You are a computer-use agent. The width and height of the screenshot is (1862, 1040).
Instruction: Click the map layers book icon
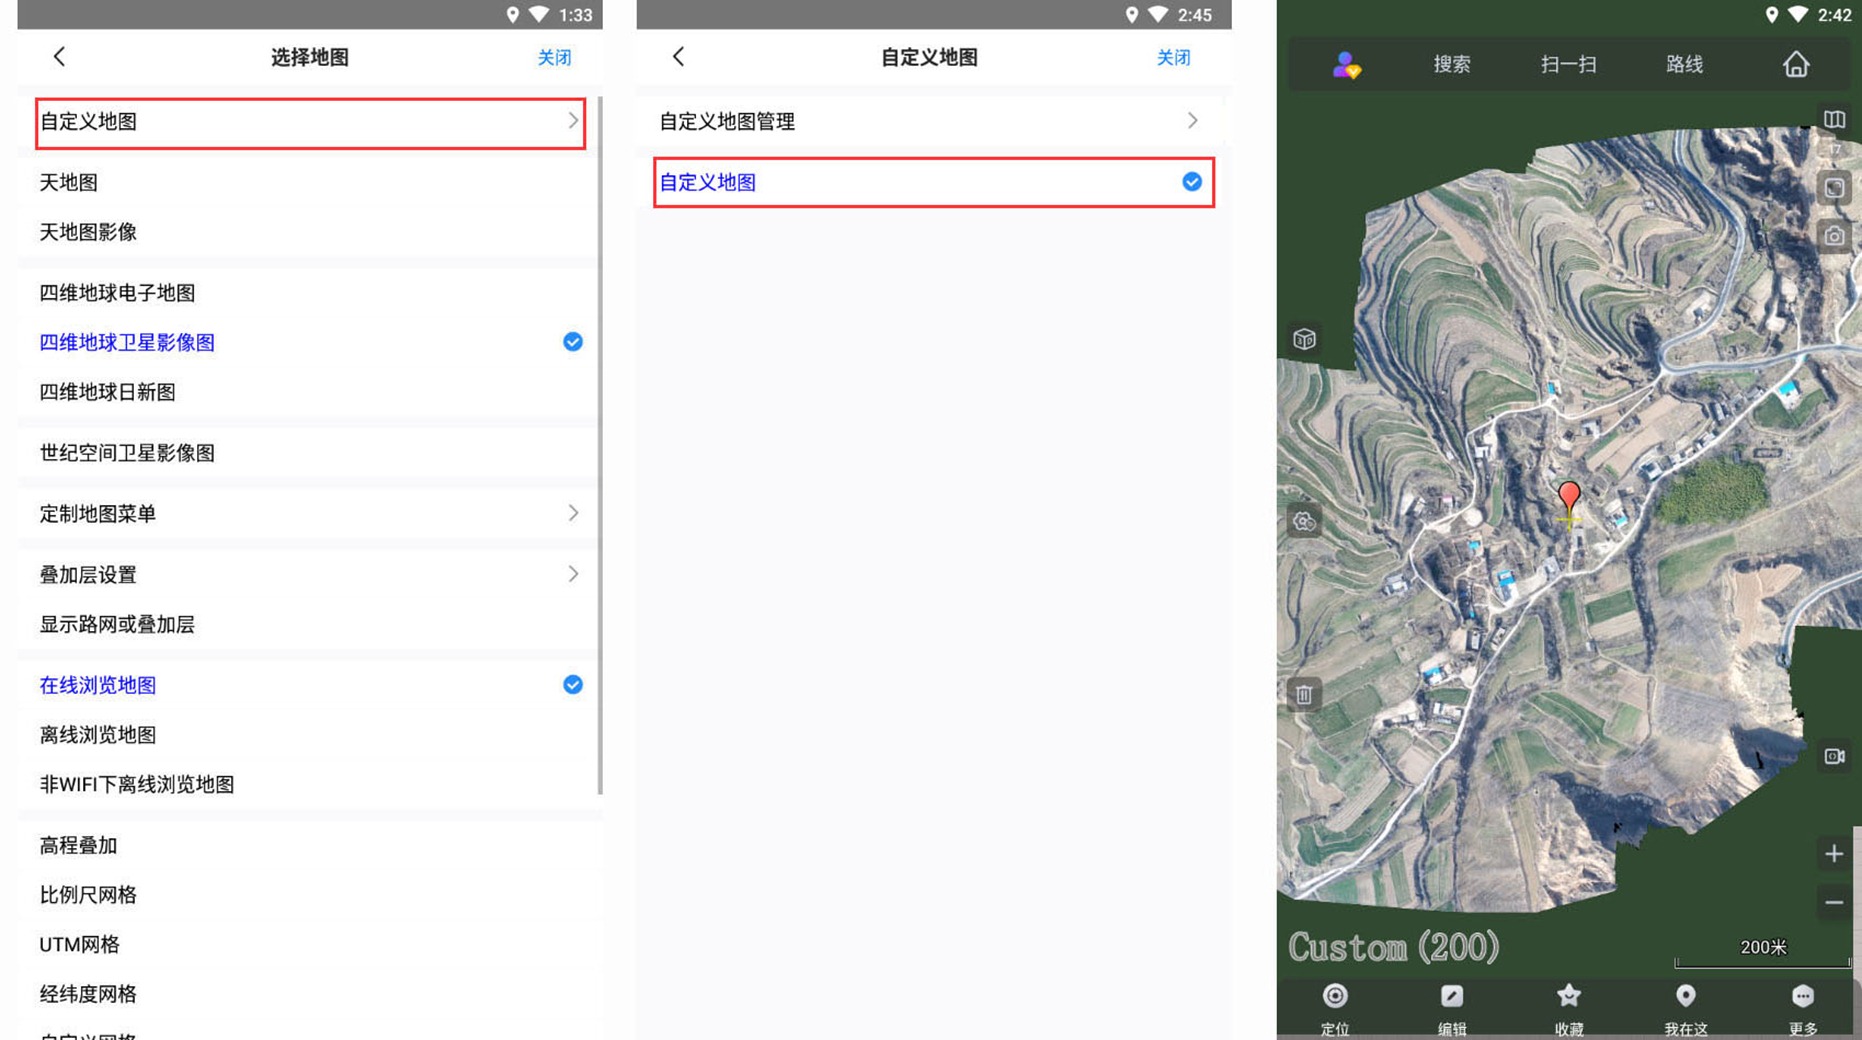click(x=1833, y=120)
